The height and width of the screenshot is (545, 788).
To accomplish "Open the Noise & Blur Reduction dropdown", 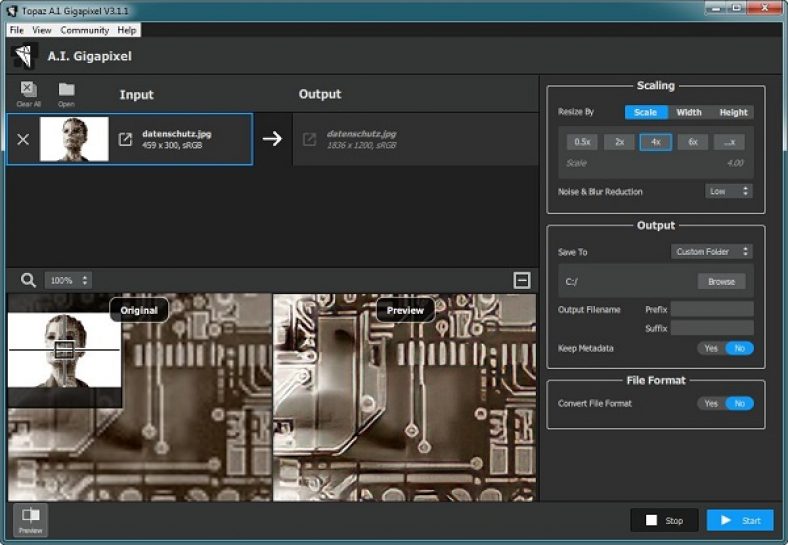I will [x=728, y=191].
